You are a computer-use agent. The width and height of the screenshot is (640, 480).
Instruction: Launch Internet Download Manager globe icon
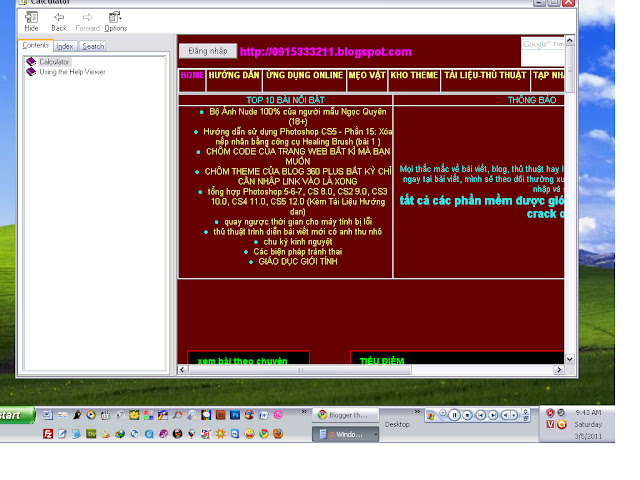120,434
